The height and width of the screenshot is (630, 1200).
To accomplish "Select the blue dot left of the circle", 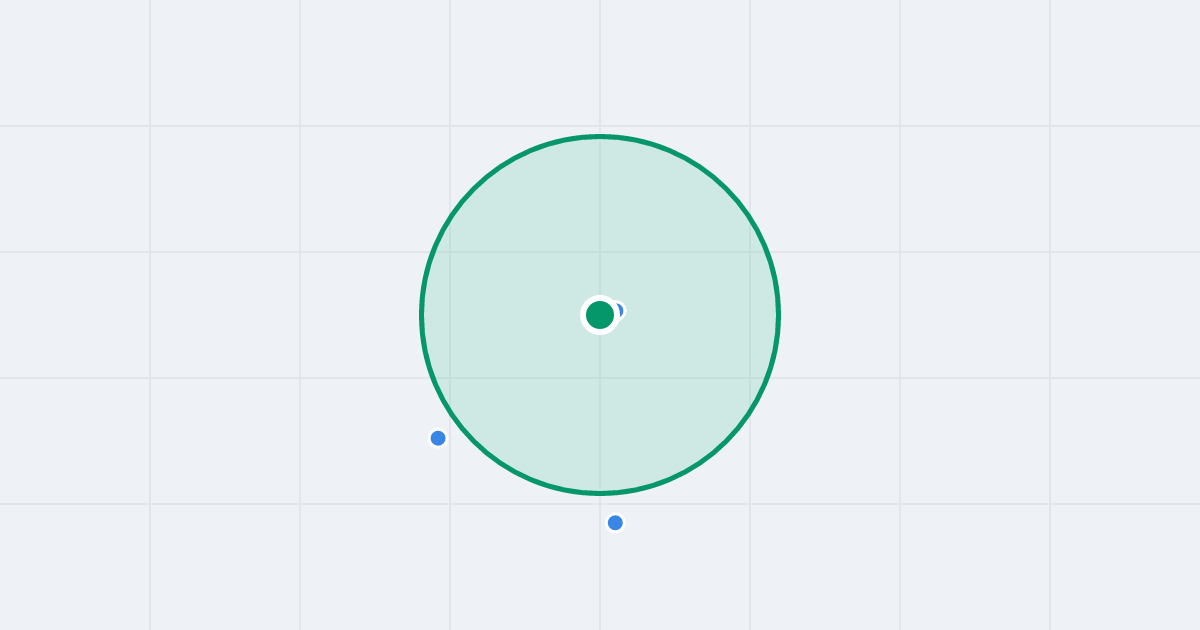I will pyautogui.click(x=438, y=438).
